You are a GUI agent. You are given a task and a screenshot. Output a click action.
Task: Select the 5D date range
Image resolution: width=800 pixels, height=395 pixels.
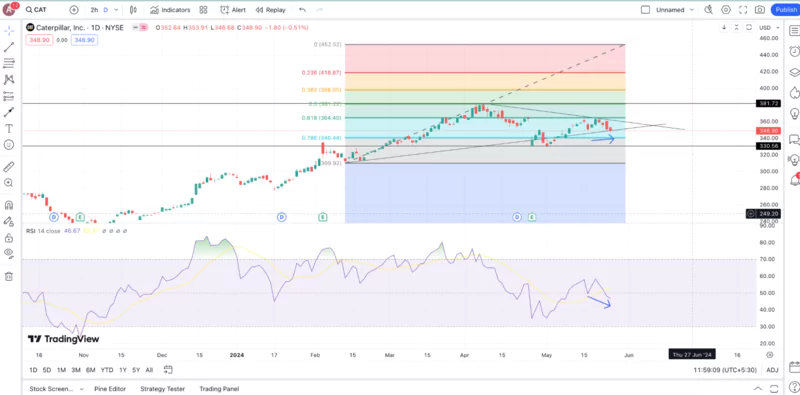pos(47,370)
